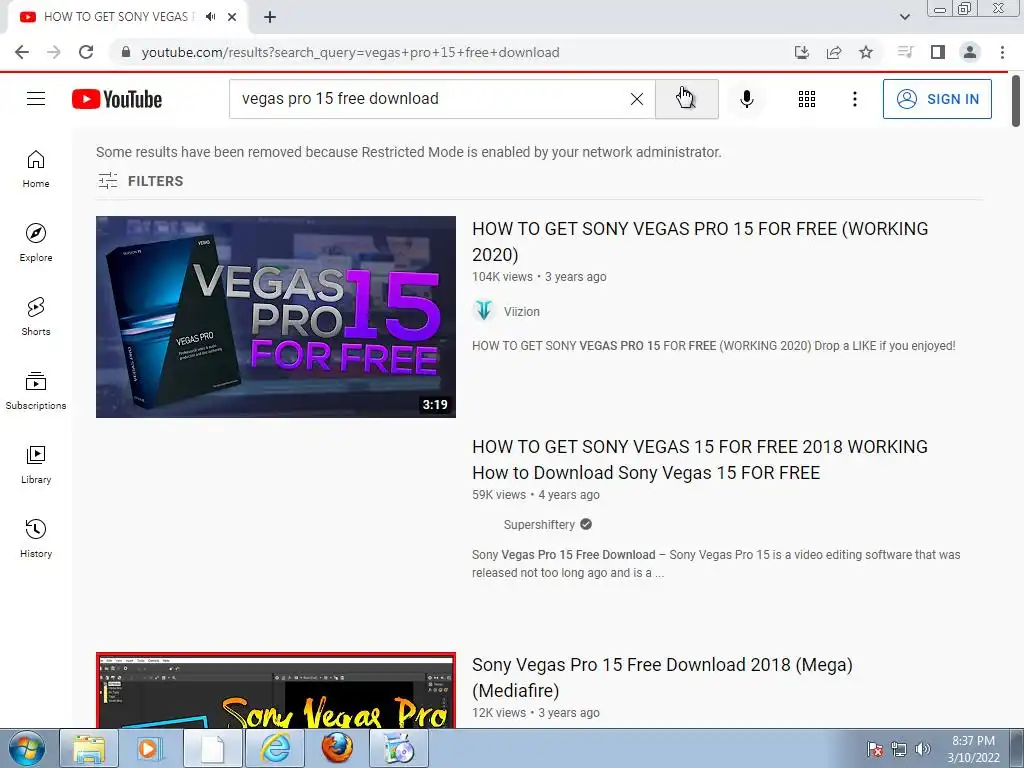Image resolution: width=1024 pixels, height=768 pixels.
Task: Expand the FILTERS options
Action: point(140,181)
